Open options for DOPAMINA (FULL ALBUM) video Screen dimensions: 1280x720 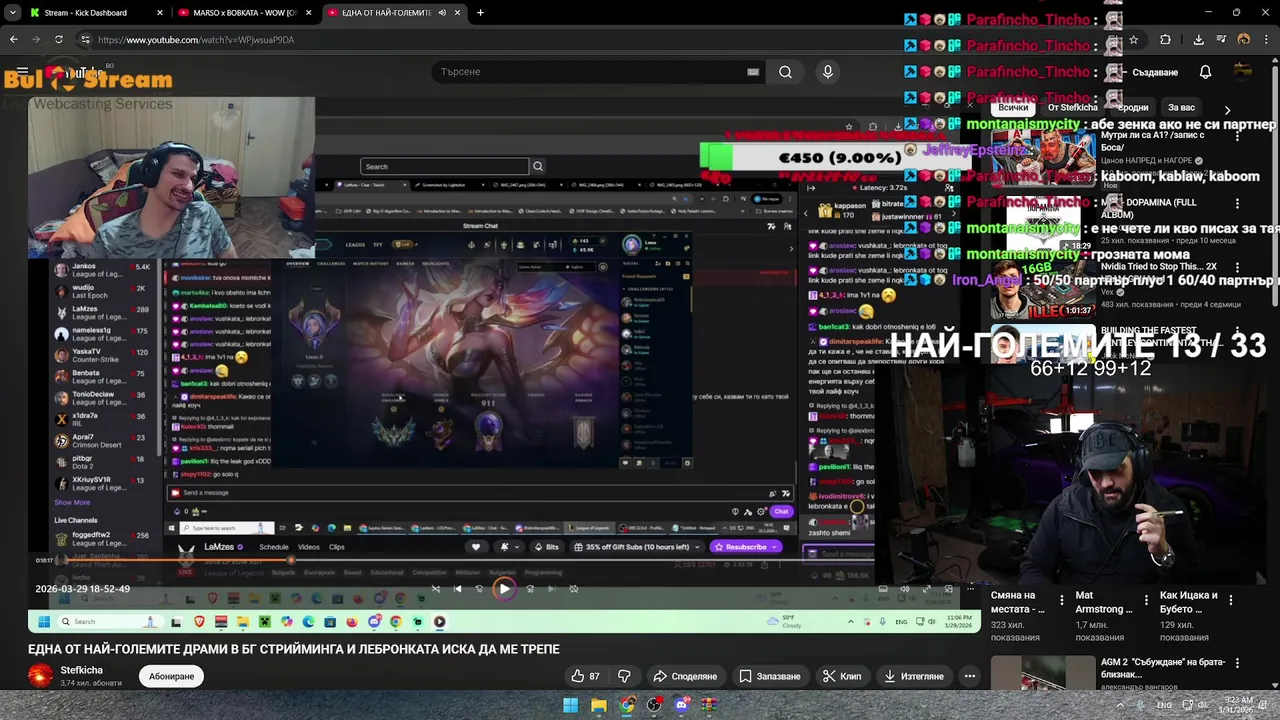pos(1236,206)
